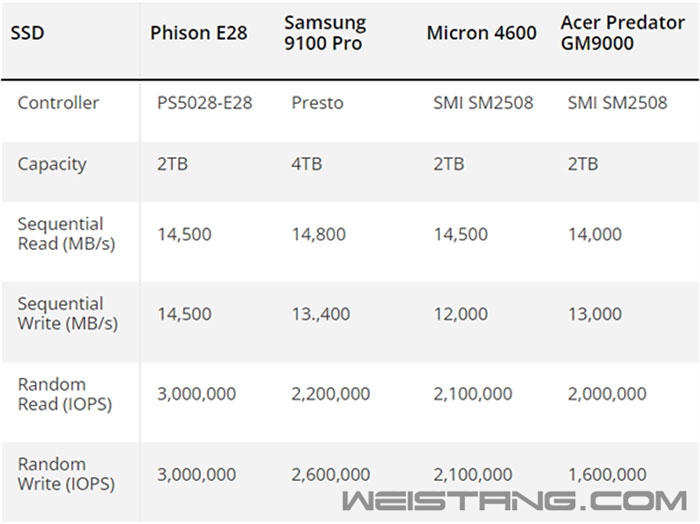Click the WEISTANG.COM watermark
This screenshot has width=700, height=524.
[514, 500]
